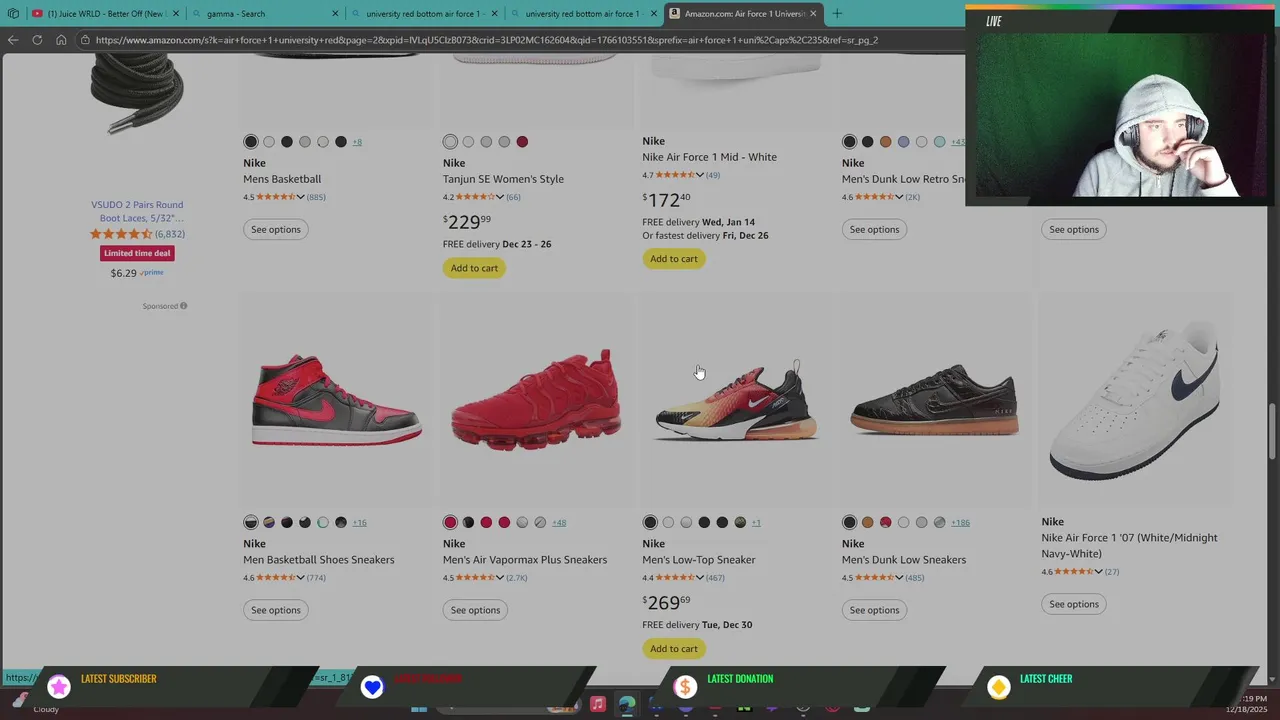The width and height of the screenshot is (1280, 720).
Task: Add Men's Low-Top Sneaker to cart
Action: tap(674, 649)
